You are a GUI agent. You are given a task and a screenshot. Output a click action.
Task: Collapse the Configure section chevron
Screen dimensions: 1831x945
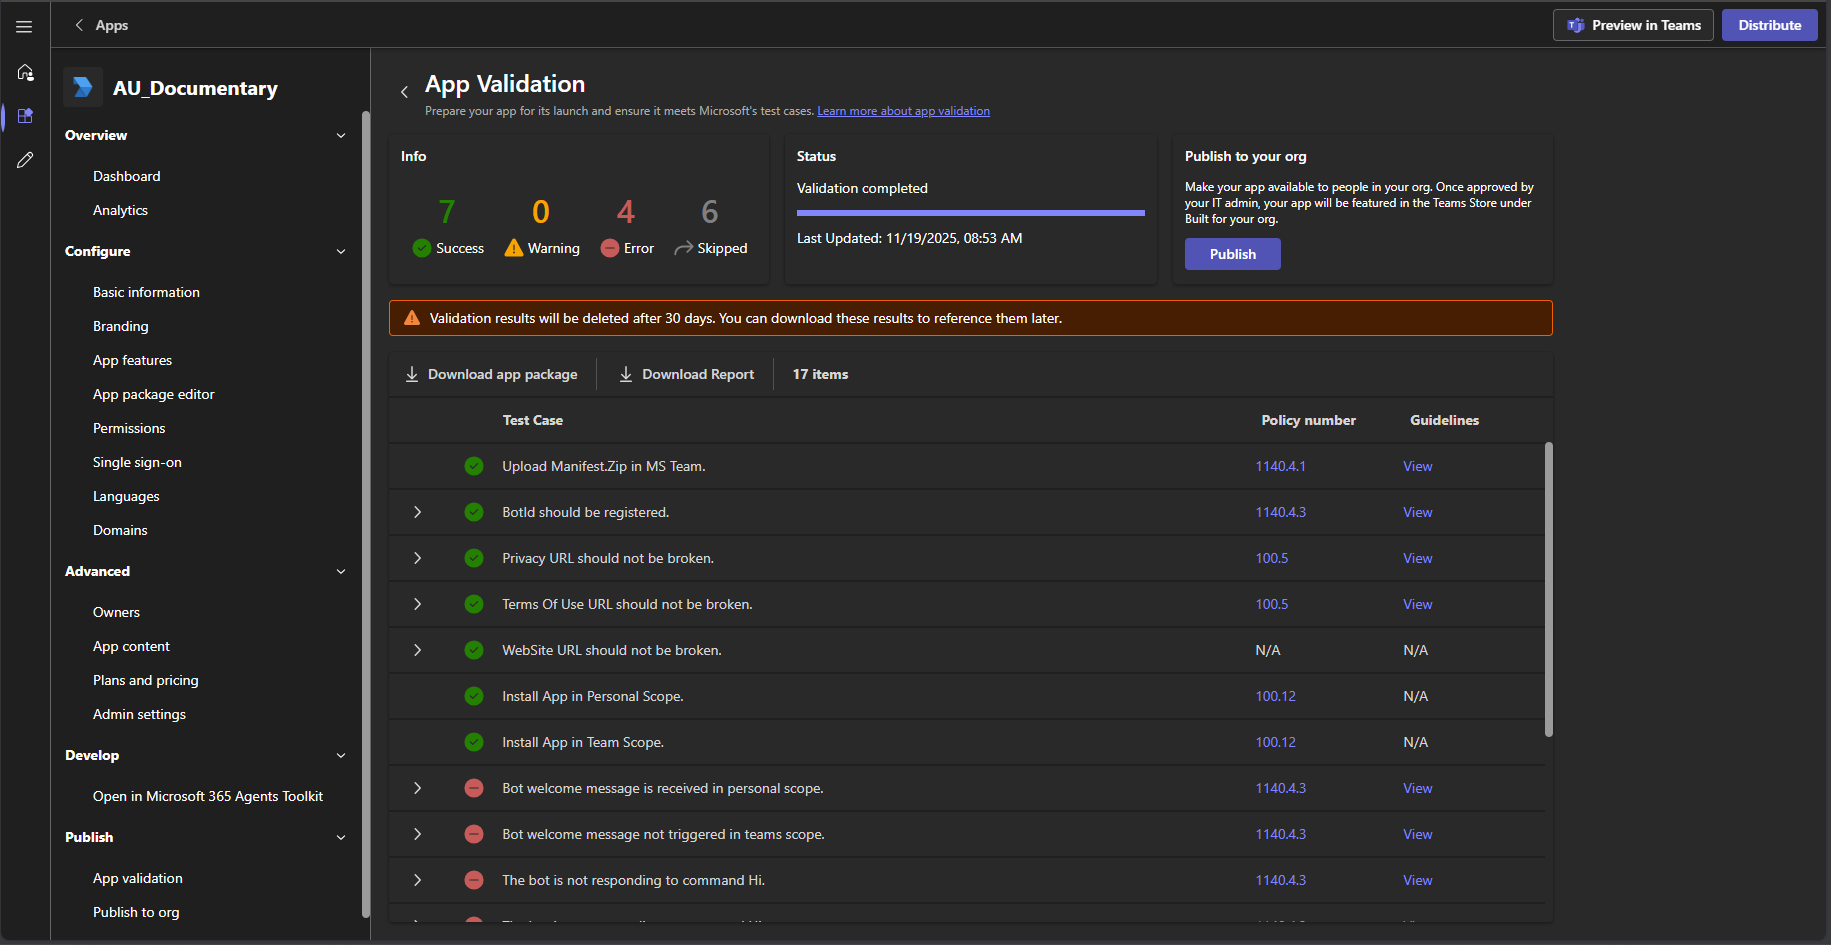tap(341, 252)
